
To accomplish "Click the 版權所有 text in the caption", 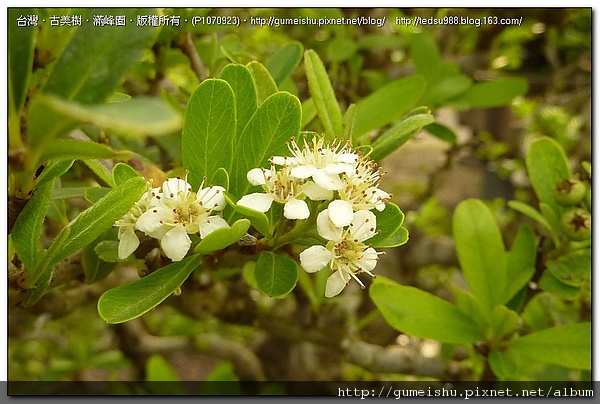I will 158,21.
